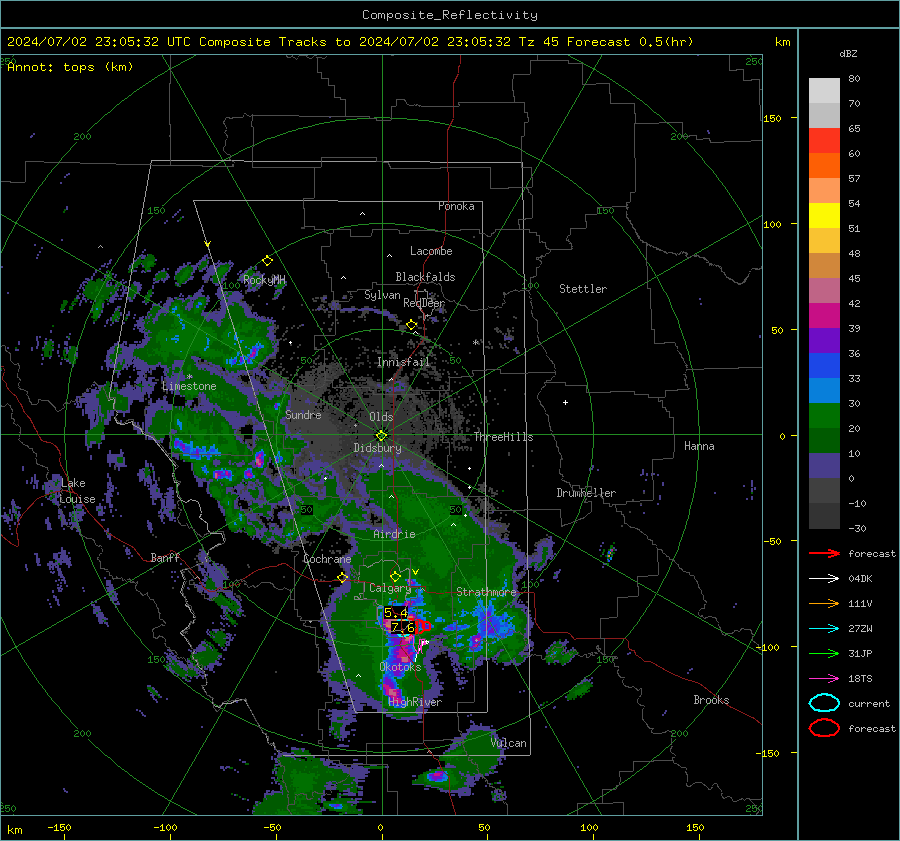This screenshot has height=841, width=900.
Task: Click the Blackfalds label
Action: click(425, 277)
